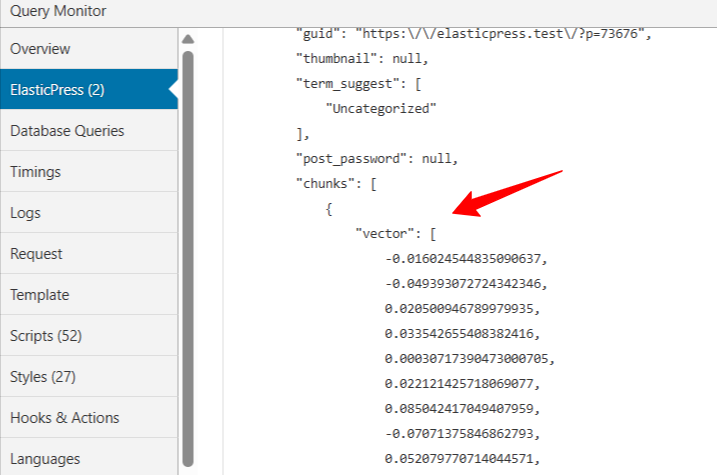Click the vertical scrollbar thumb beside the menu
The image size is (717, 475).
click(x=187, y=250)
